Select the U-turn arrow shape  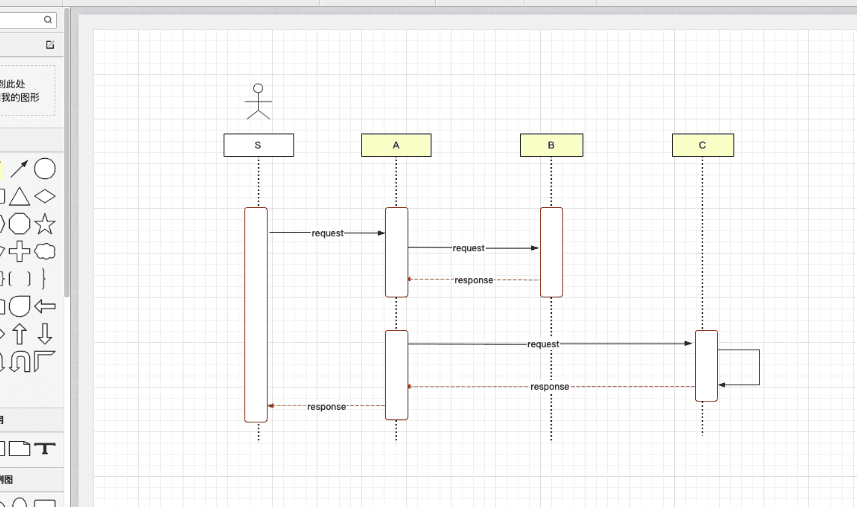click(x=20, y=361)
